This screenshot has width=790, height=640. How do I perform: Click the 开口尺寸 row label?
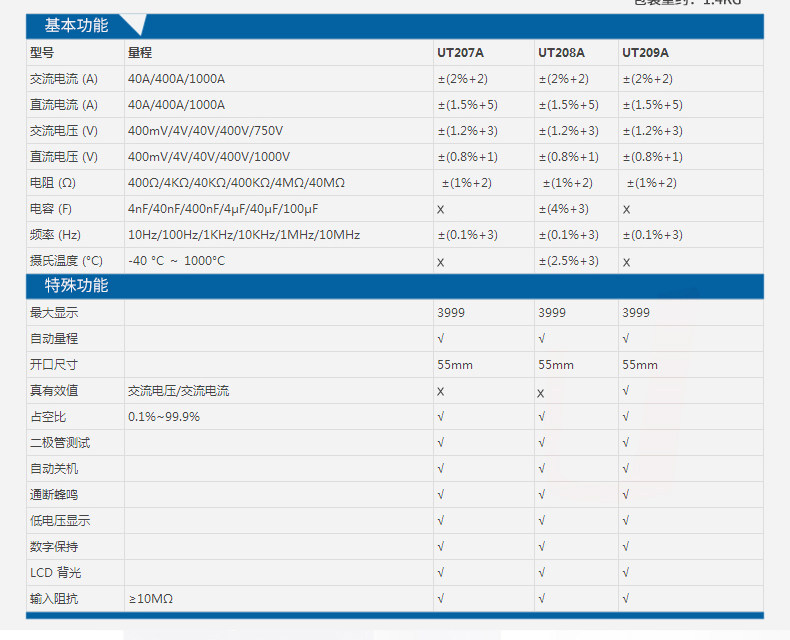click(x=54, y=364)
